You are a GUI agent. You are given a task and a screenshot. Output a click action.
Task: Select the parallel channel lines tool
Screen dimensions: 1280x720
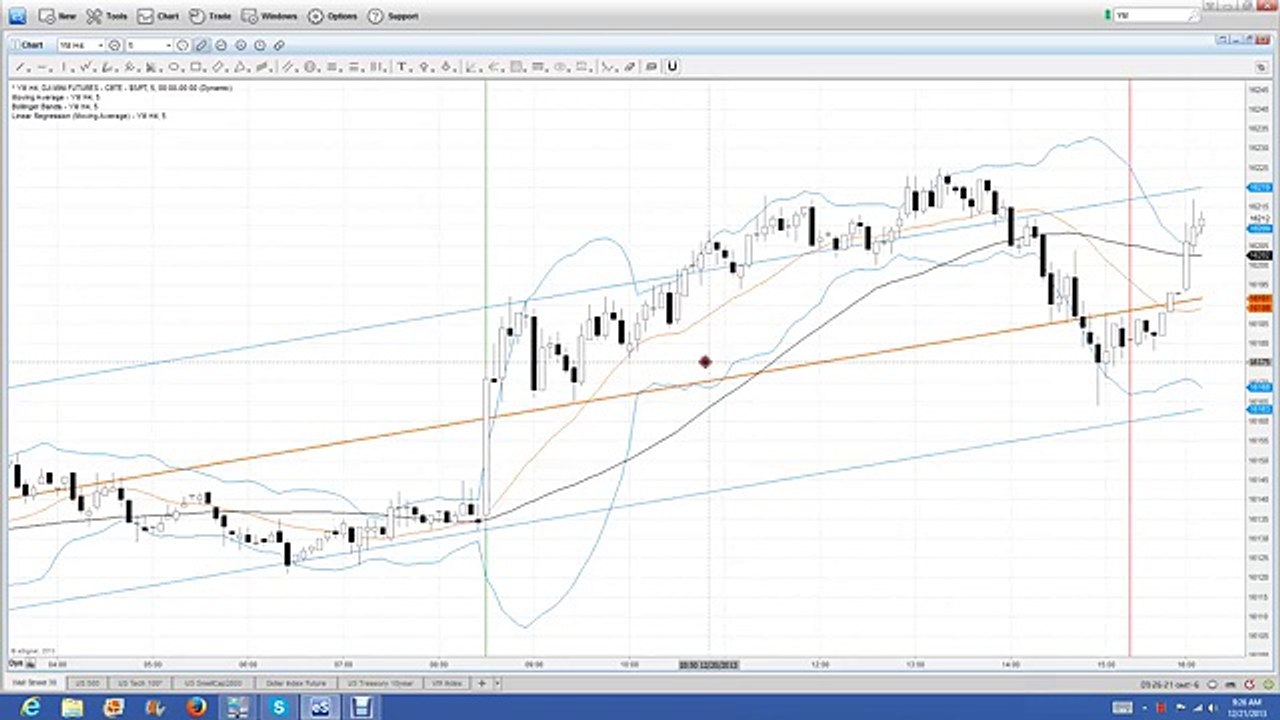click(288, 67)
